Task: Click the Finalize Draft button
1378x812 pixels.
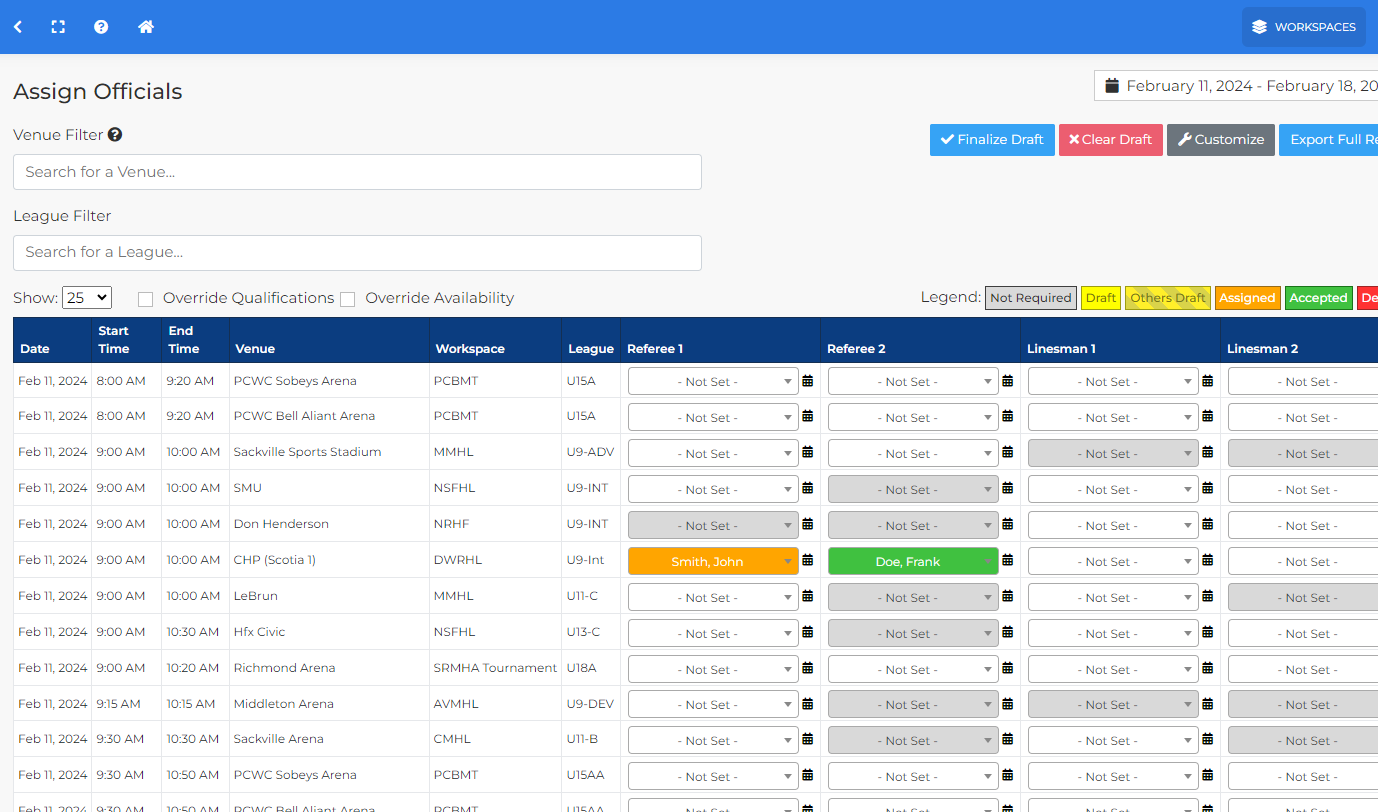Action: pos(992,140)
